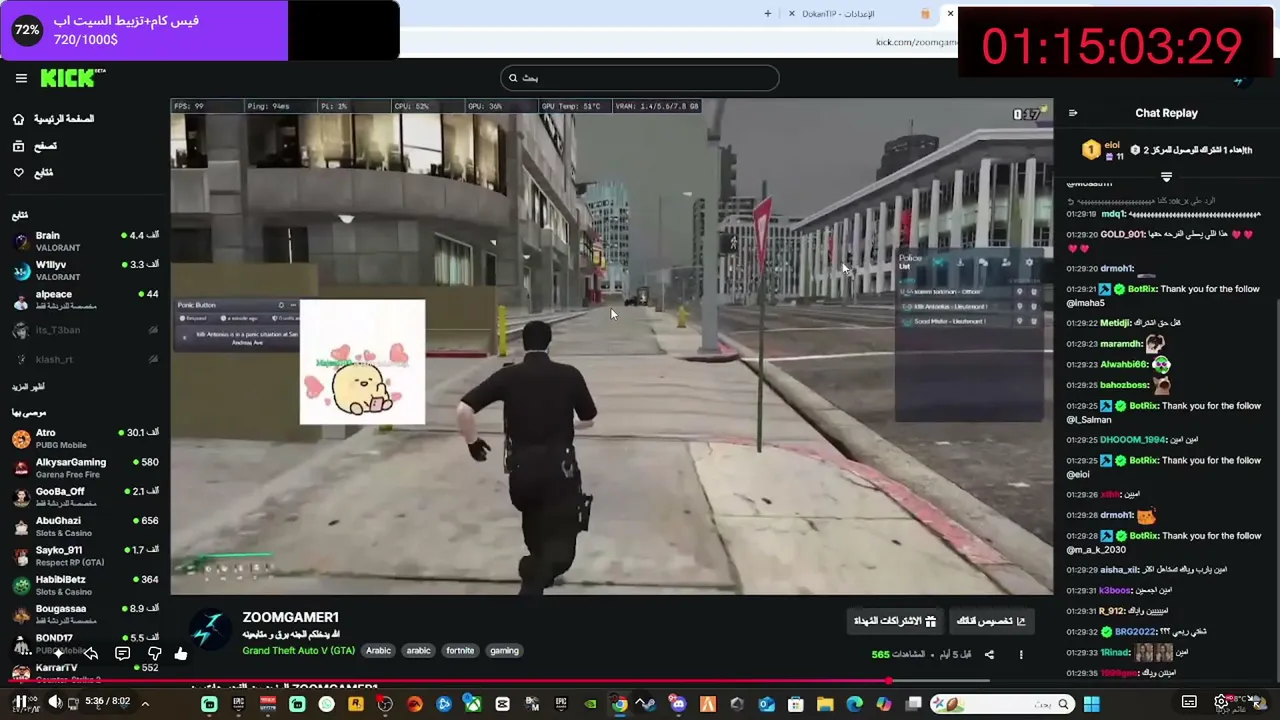Expand the pinned gift leaderboard chevron
The width and height of the screenshot is (1280, 720).
[1166, 177]
